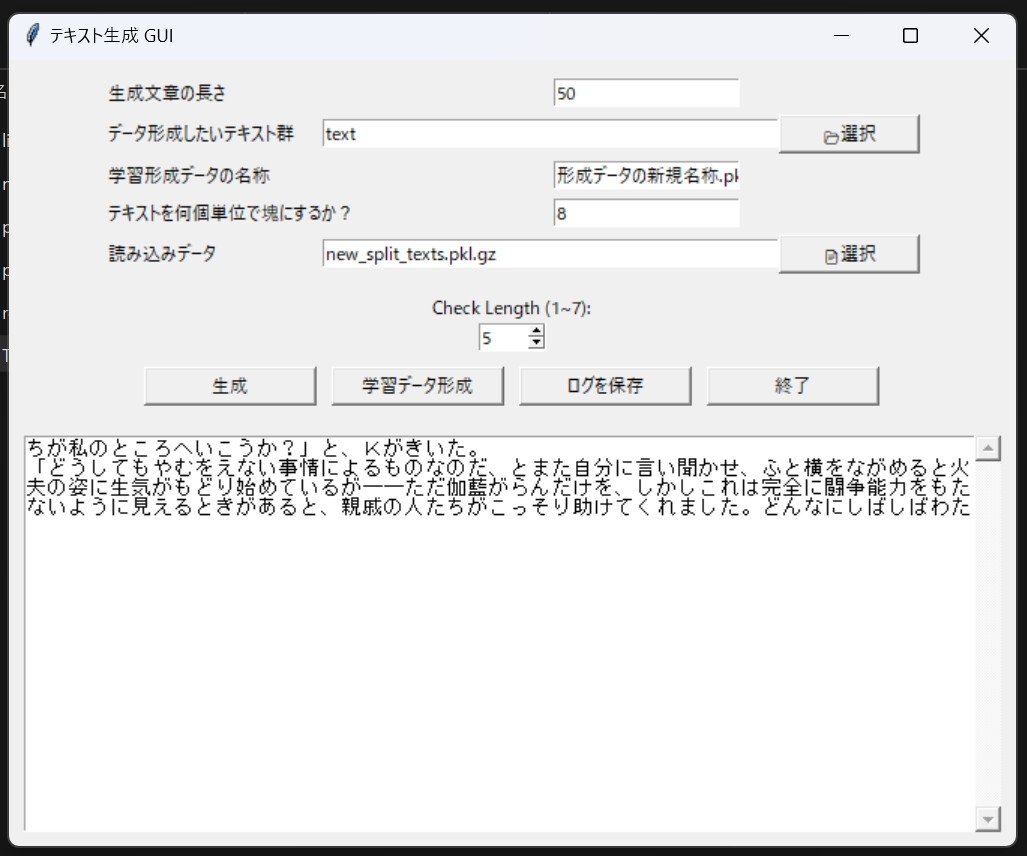
Task: Focus the chunk unit field showing 8
Action: tap(646, 213)
